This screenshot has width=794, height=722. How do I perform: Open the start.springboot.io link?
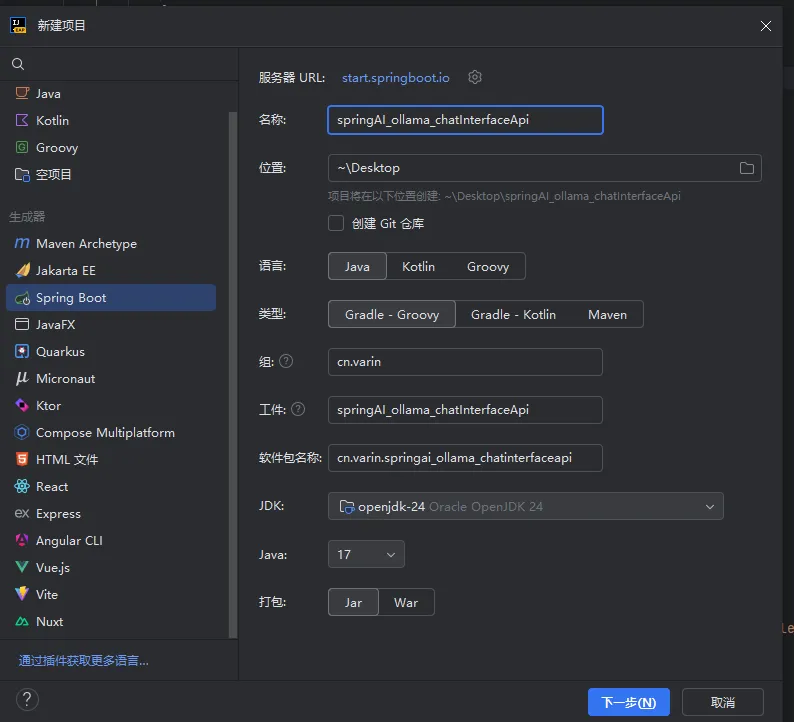pyautogui.click(x=395, y=77)
